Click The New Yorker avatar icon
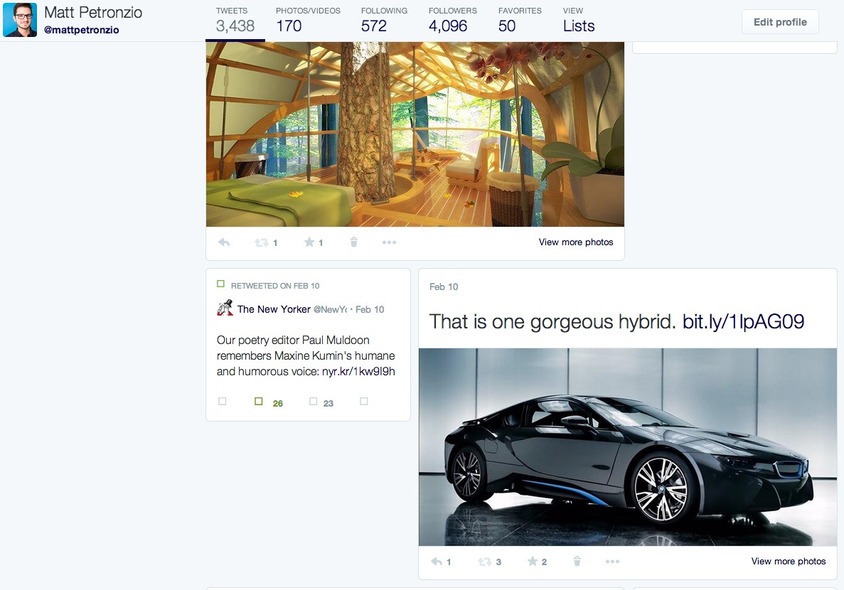844x590 pixels. tap(225, 309)
